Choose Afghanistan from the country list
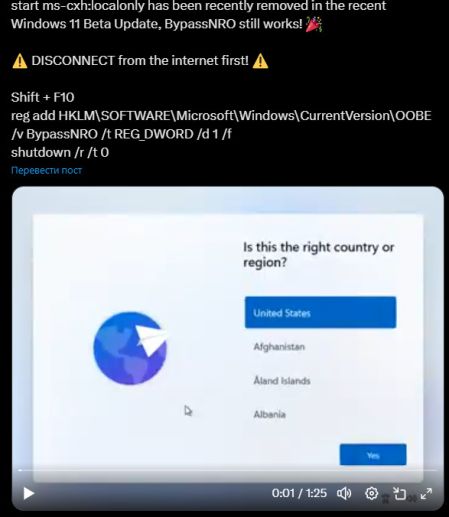This screenshot has height=517, width=449. pyautogui.click(x=279, y=347)
